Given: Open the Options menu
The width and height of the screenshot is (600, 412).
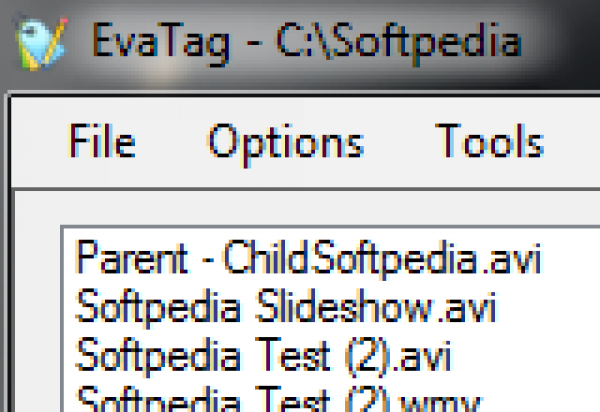Looking at the screenshot, I should 285,141.
